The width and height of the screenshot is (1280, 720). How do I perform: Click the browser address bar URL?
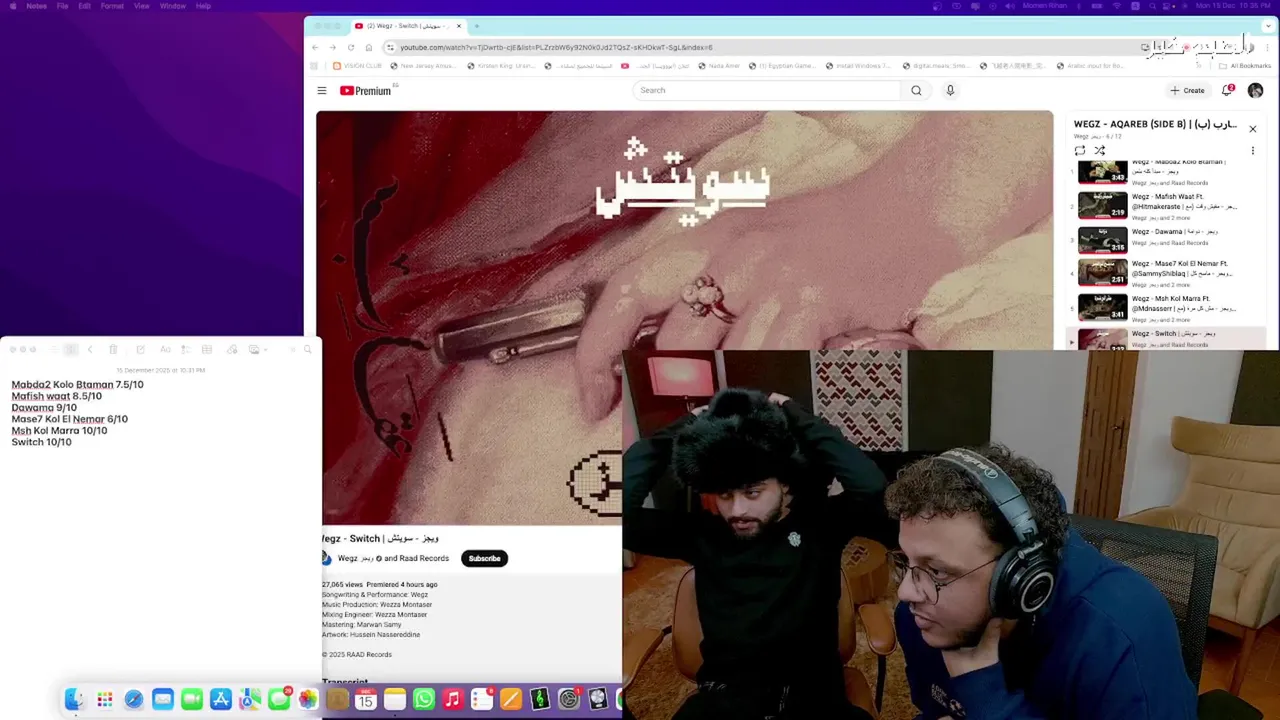(556, 47)
